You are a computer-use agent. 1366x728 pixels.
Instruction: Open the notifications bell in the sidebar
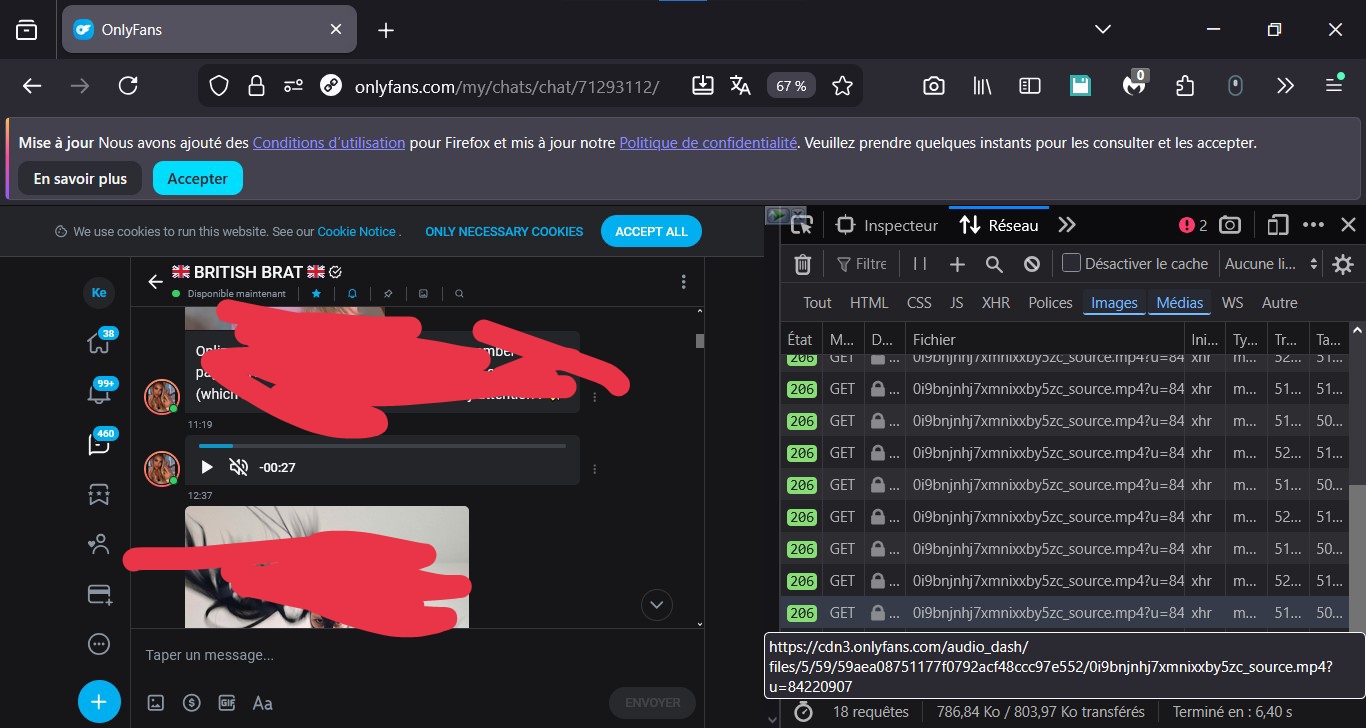tap(98, 394)
